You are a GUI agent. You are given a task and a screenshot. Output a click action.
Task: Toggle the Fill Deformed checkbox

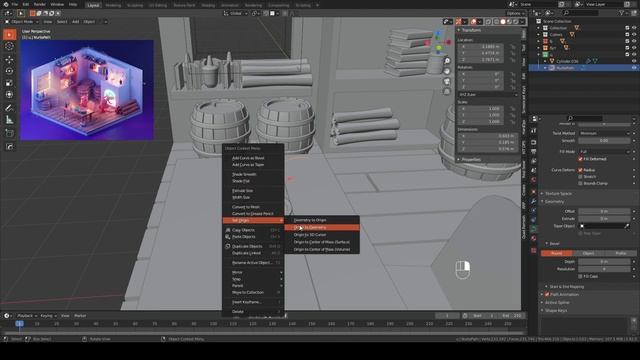[x=580, y=159]
